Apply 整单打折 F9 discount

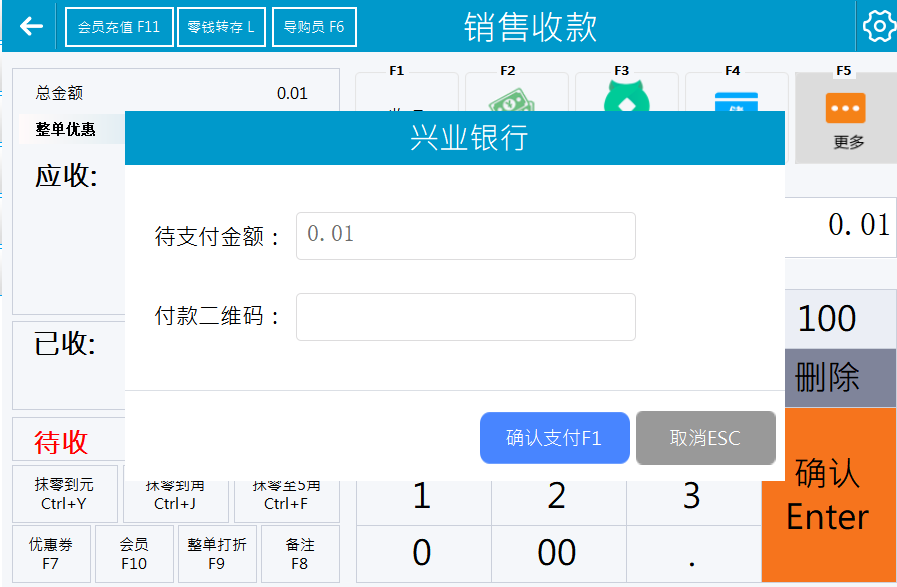216,554
